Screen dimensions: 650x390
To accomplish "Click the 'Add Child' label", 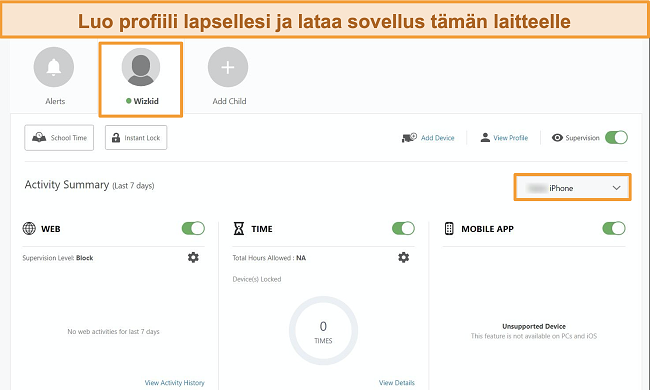I will click(x=229, y=101).
